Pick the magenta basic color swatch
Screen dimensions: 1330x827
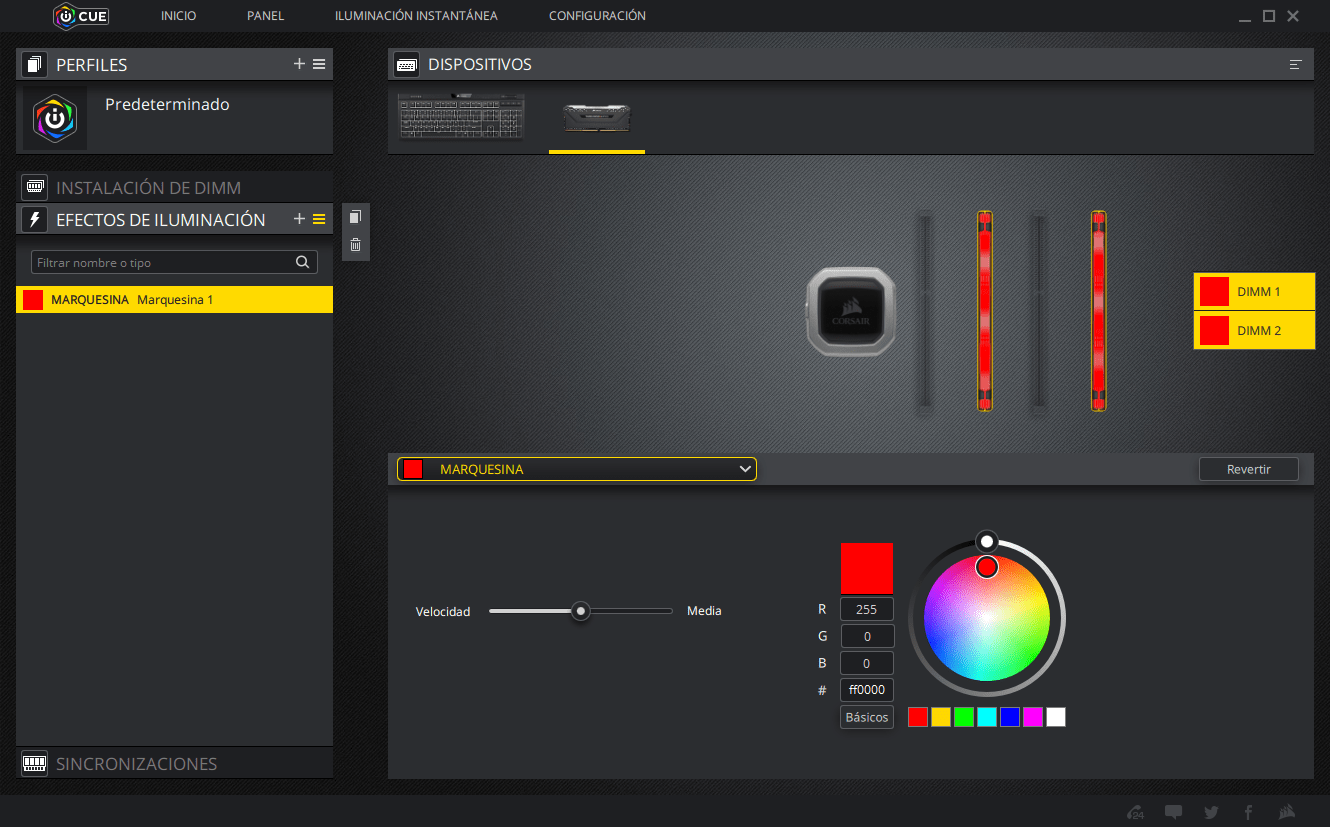[1032, 717]
